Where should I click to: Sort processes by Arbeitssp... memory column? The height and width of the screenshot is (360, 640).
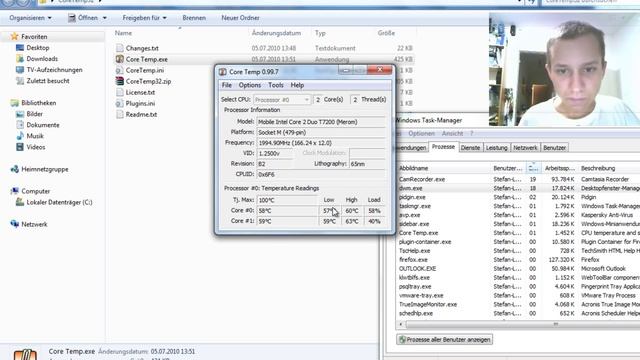tap(560, 168)
